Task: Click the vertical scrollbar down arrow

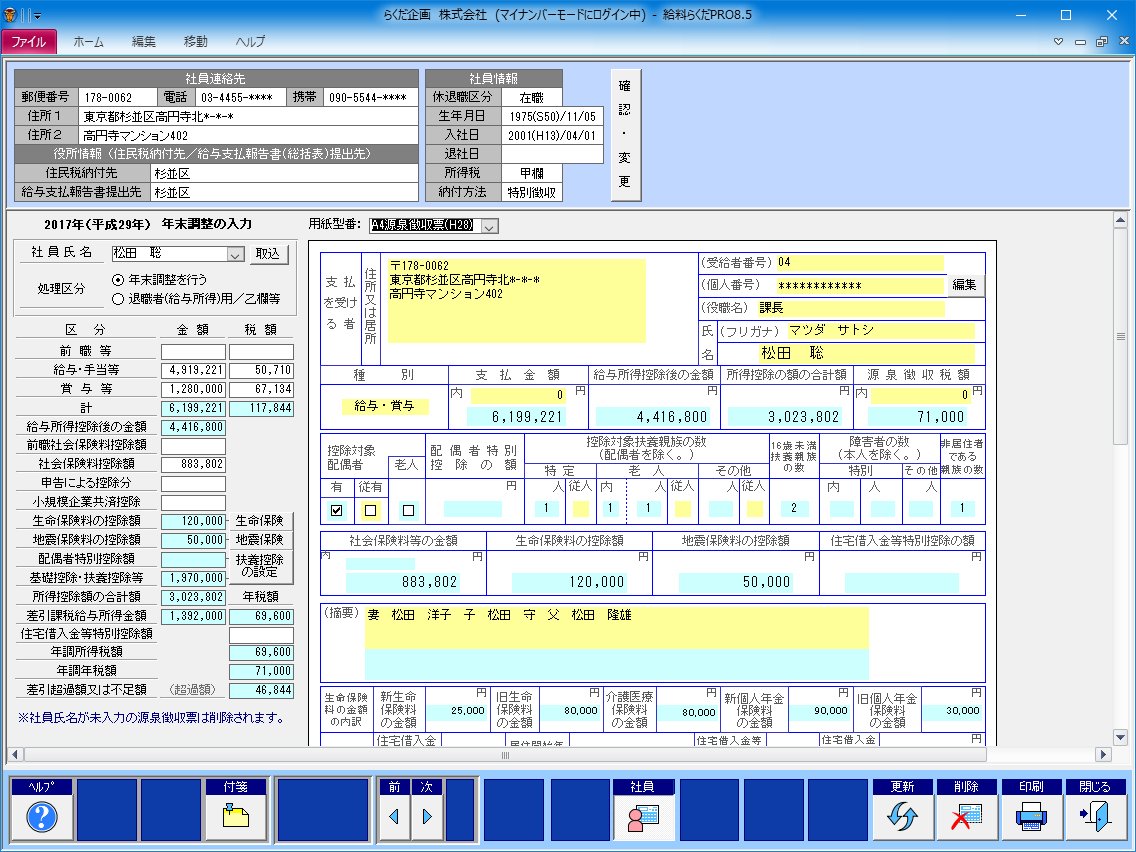Action: click(1120, 738)
